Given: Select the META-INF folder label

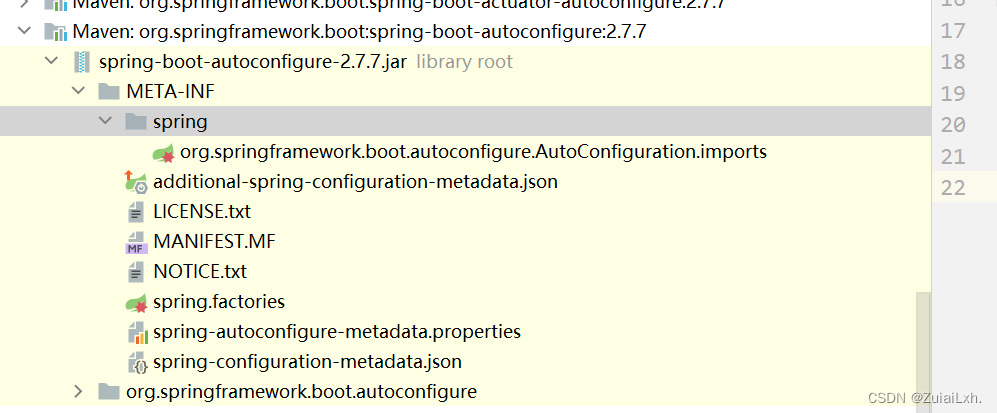Looking at the screenshot, I should point(170,91).
